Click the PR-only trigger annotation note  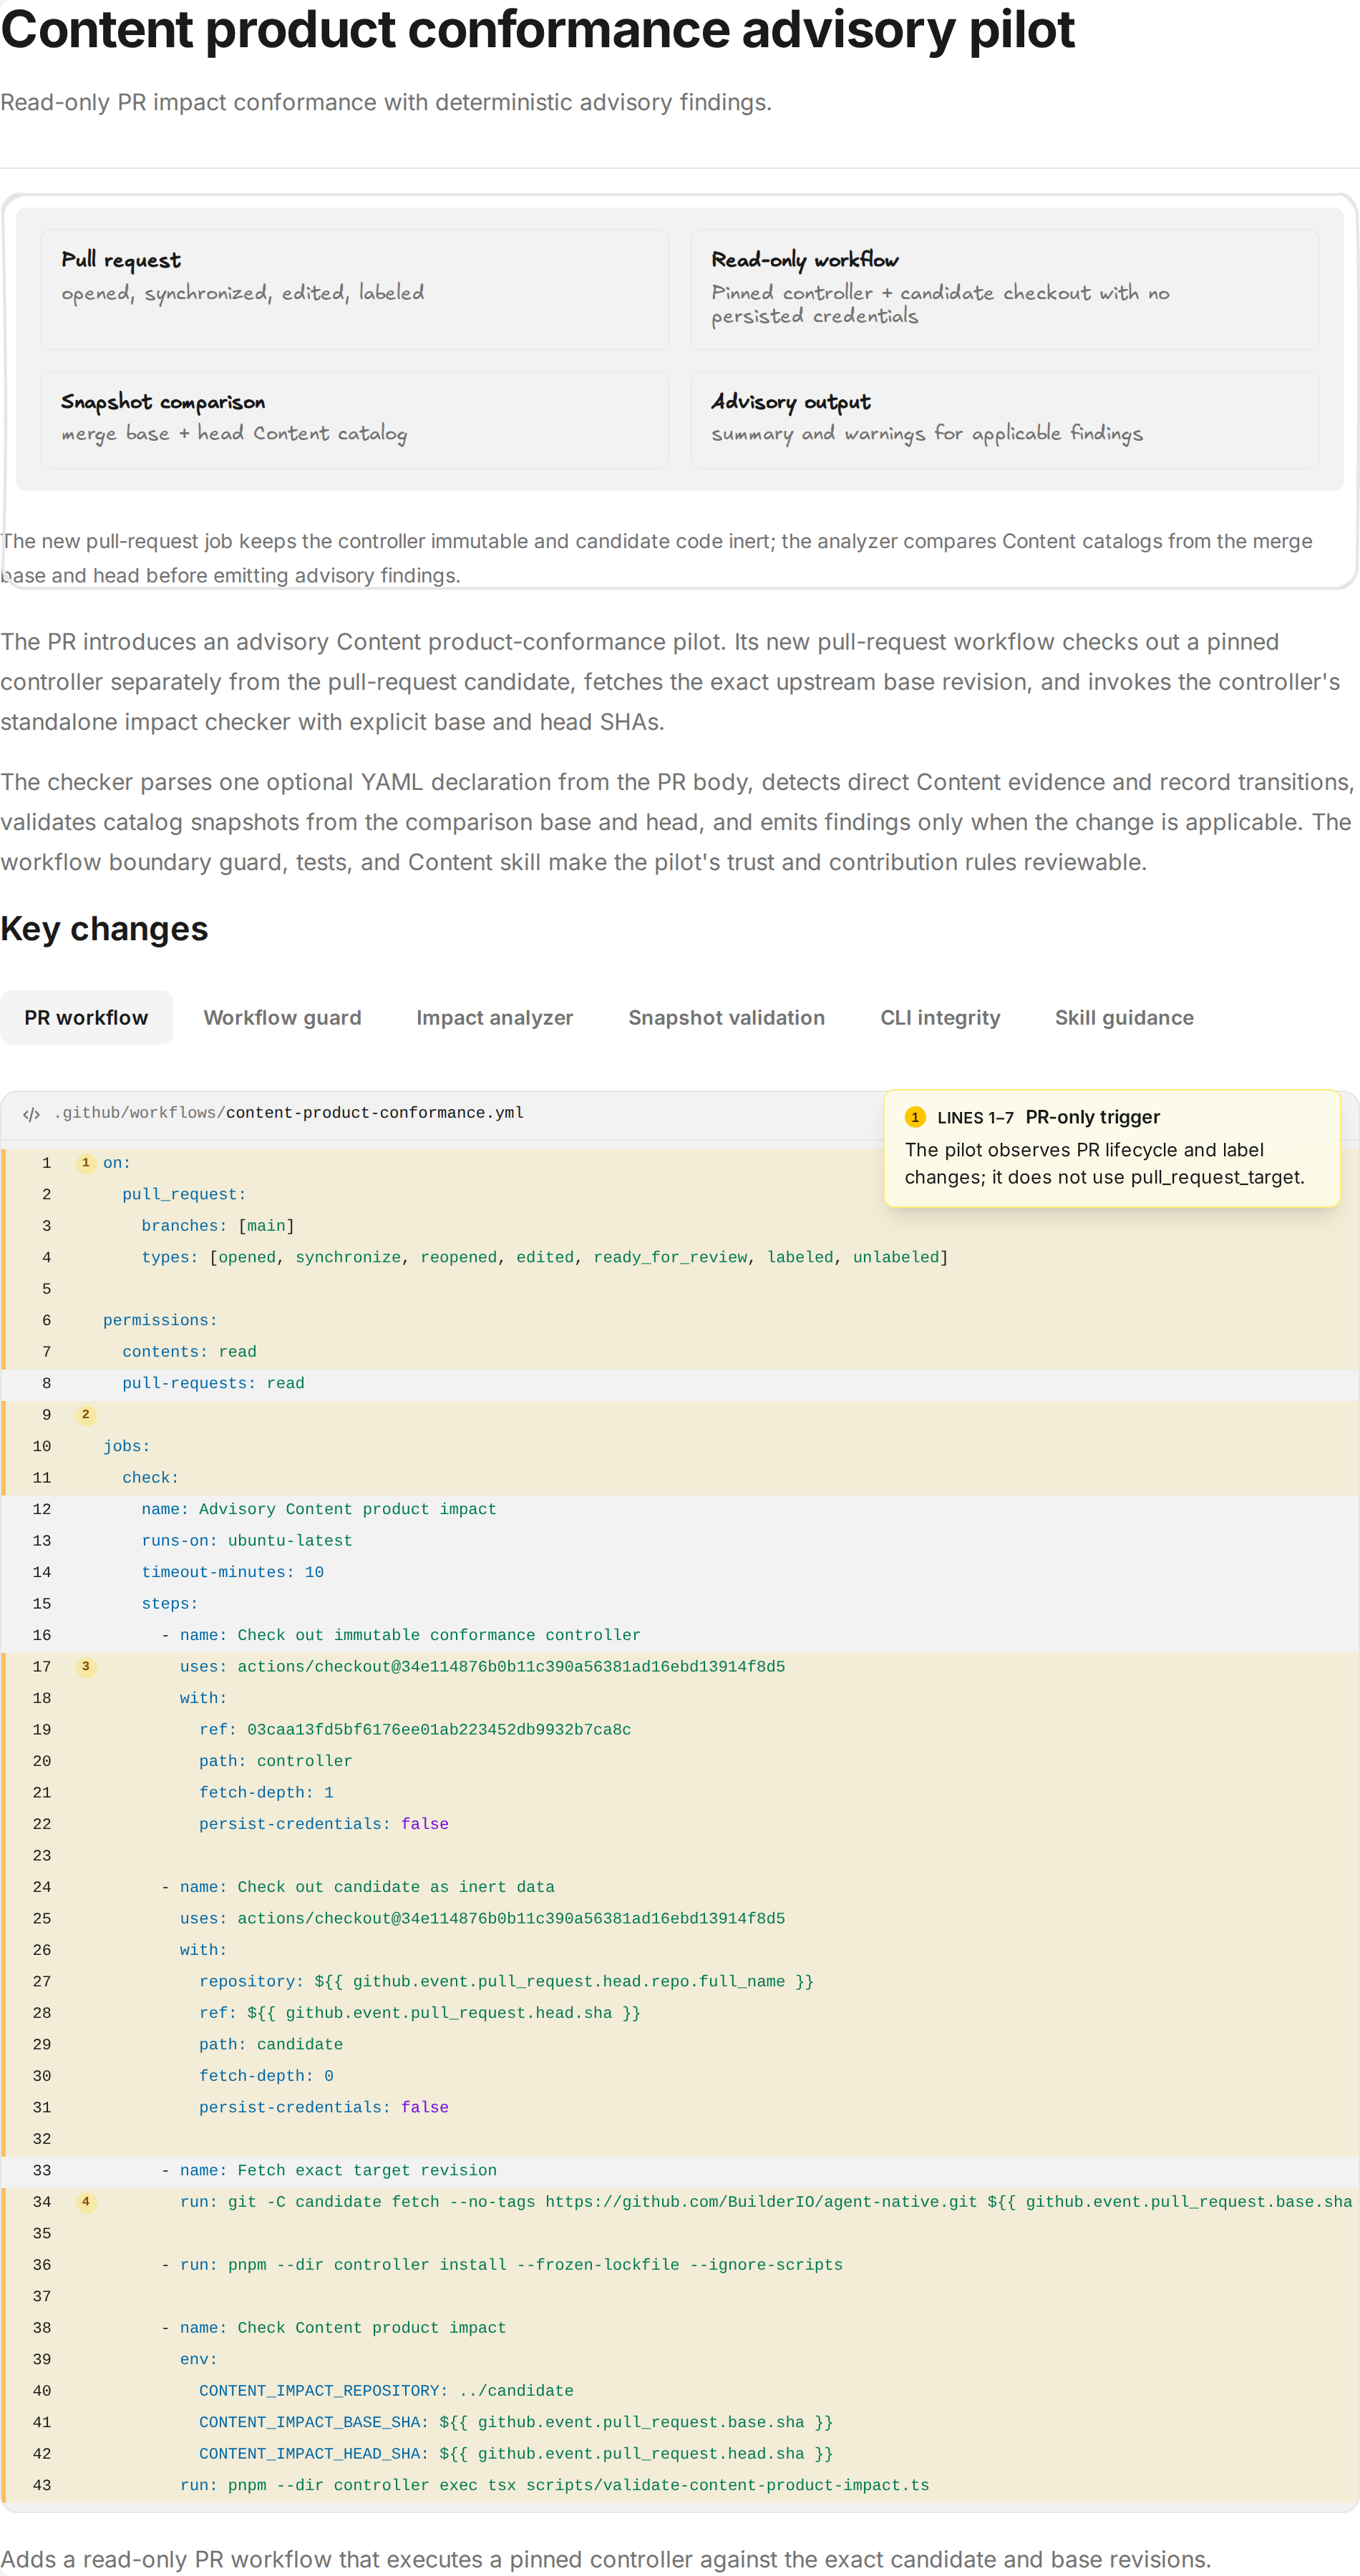pos(1112,1148)
